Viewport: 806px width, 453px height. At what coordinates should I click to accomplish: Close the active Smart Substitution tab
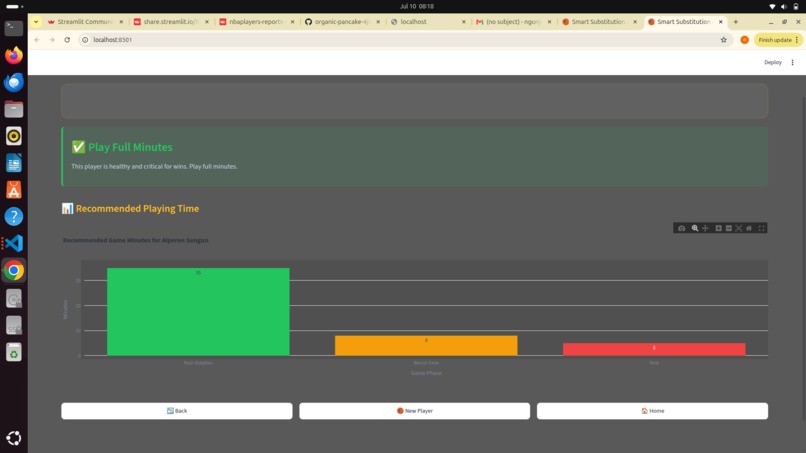click(720, 22)
